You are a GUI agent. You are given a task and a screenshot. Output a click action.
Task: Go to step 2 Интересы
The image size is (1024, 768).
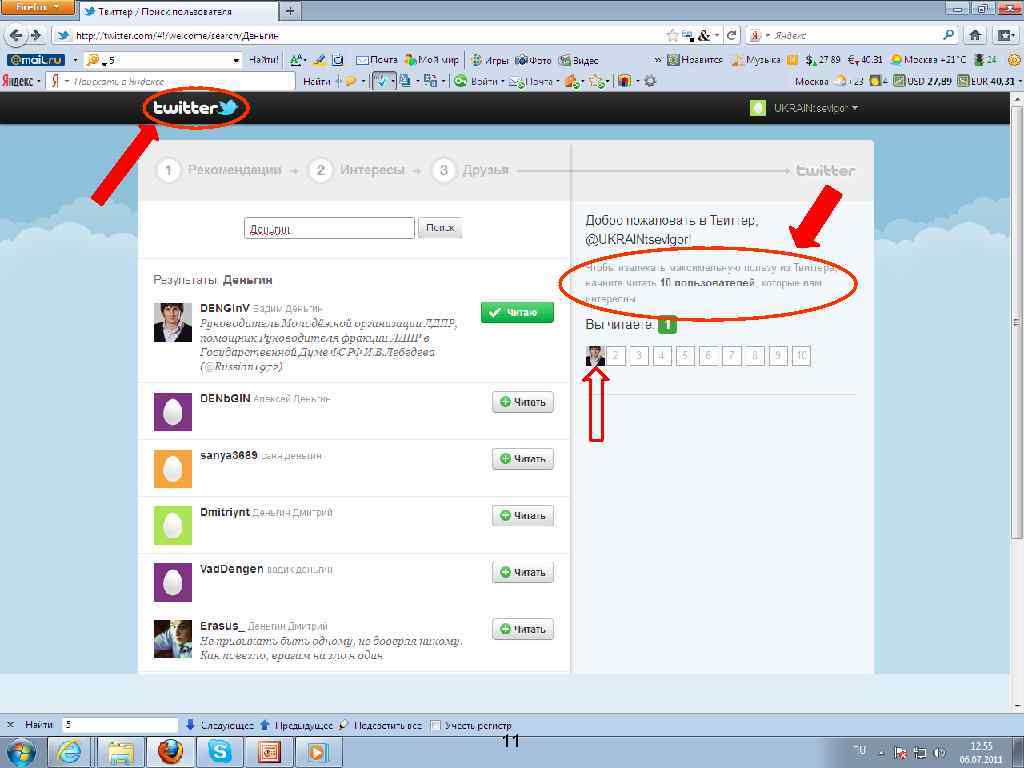[357, 170]
